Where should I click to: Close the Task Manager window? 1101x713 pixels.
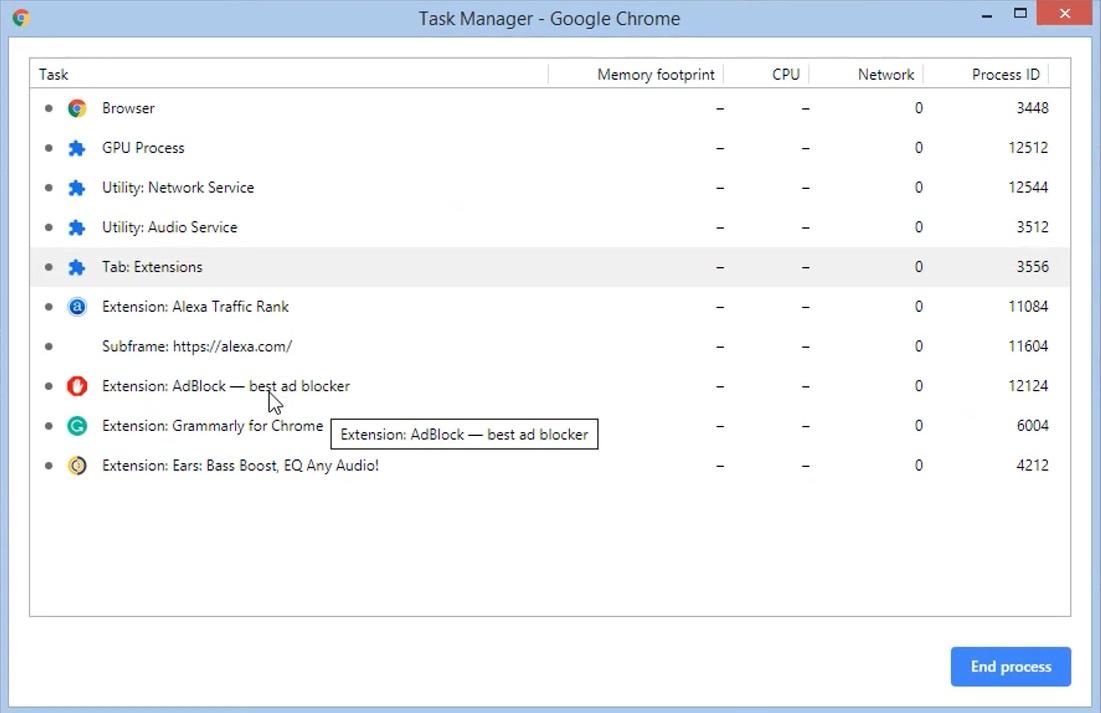pyautogui.click(x=1064, y=13)
